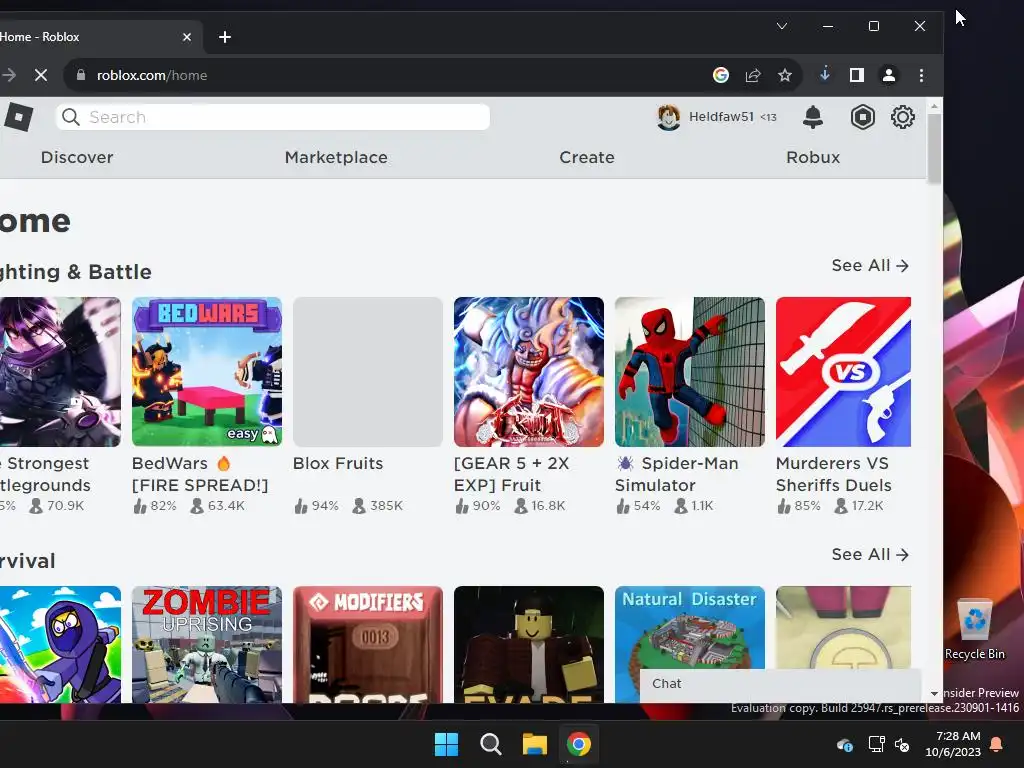Open the cloud sync tray icon
Image resolution: width=1024 pixels, height=768 pixels.
844,744
